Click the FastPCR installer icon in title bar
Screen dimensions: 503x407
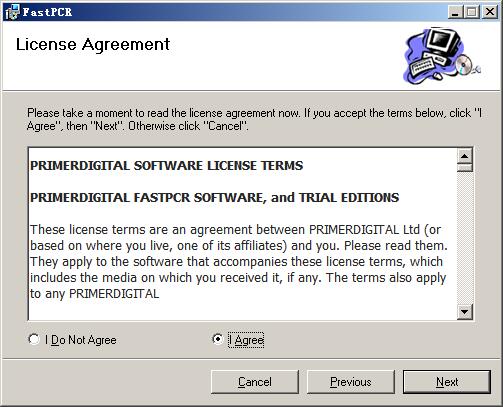tap(12, 12)
